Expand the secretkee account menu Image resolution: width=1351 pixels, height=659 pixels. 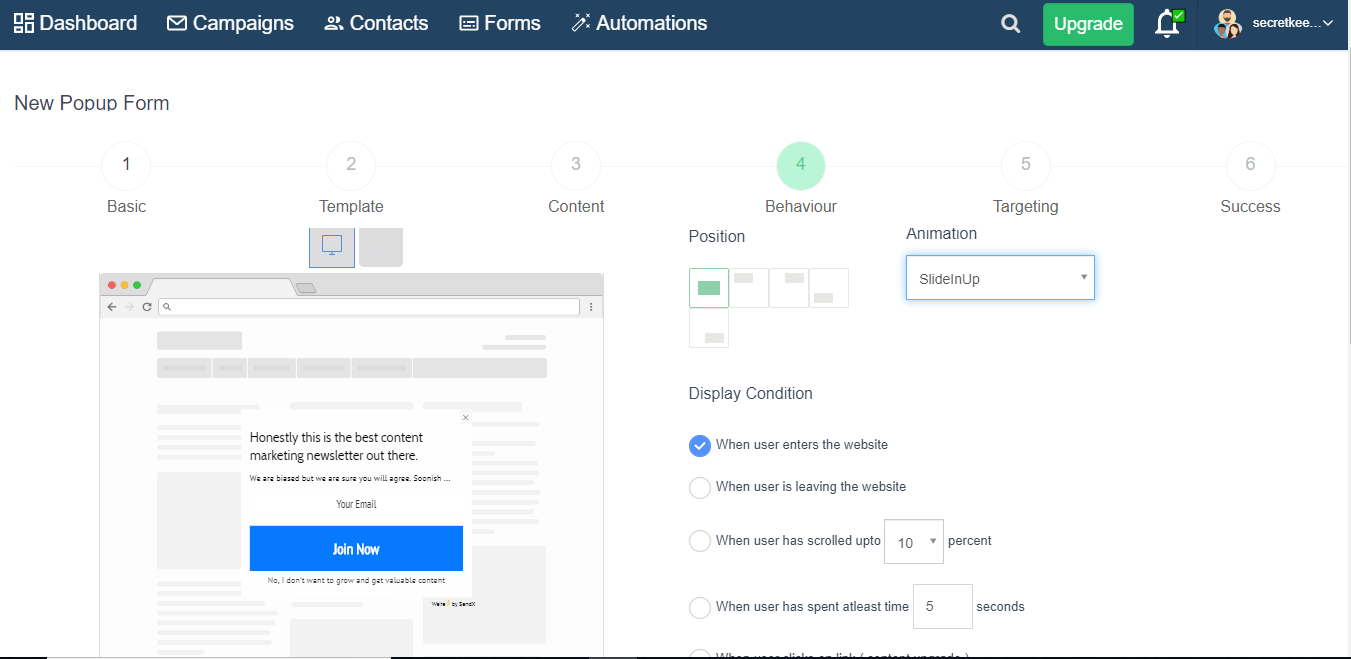pos(1274,24)
